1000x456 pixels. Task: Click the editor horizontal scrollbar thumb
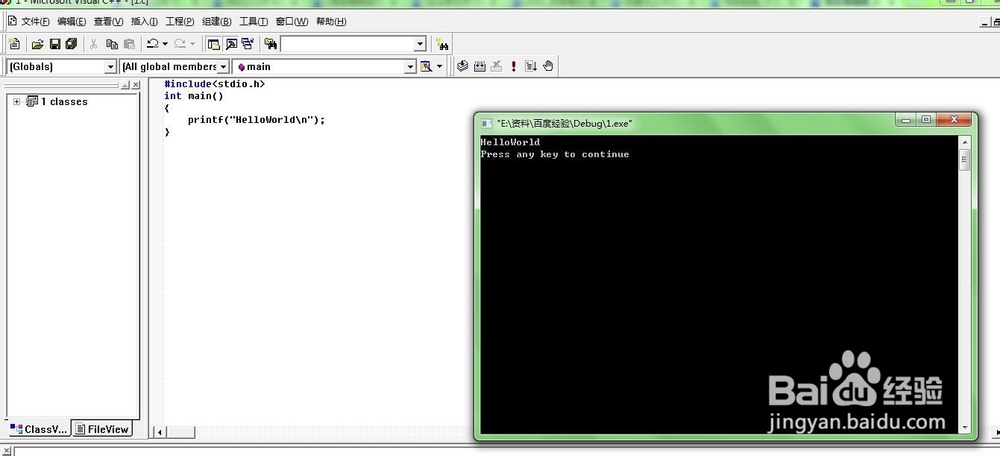click(180, 432)
